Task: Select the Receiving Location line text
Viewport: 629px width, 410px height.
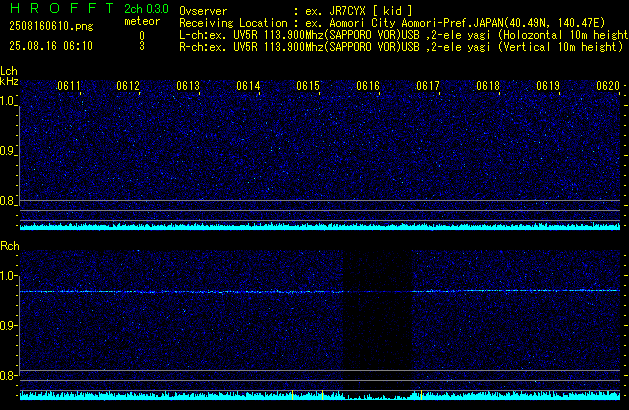Action: tap(392, 23)
